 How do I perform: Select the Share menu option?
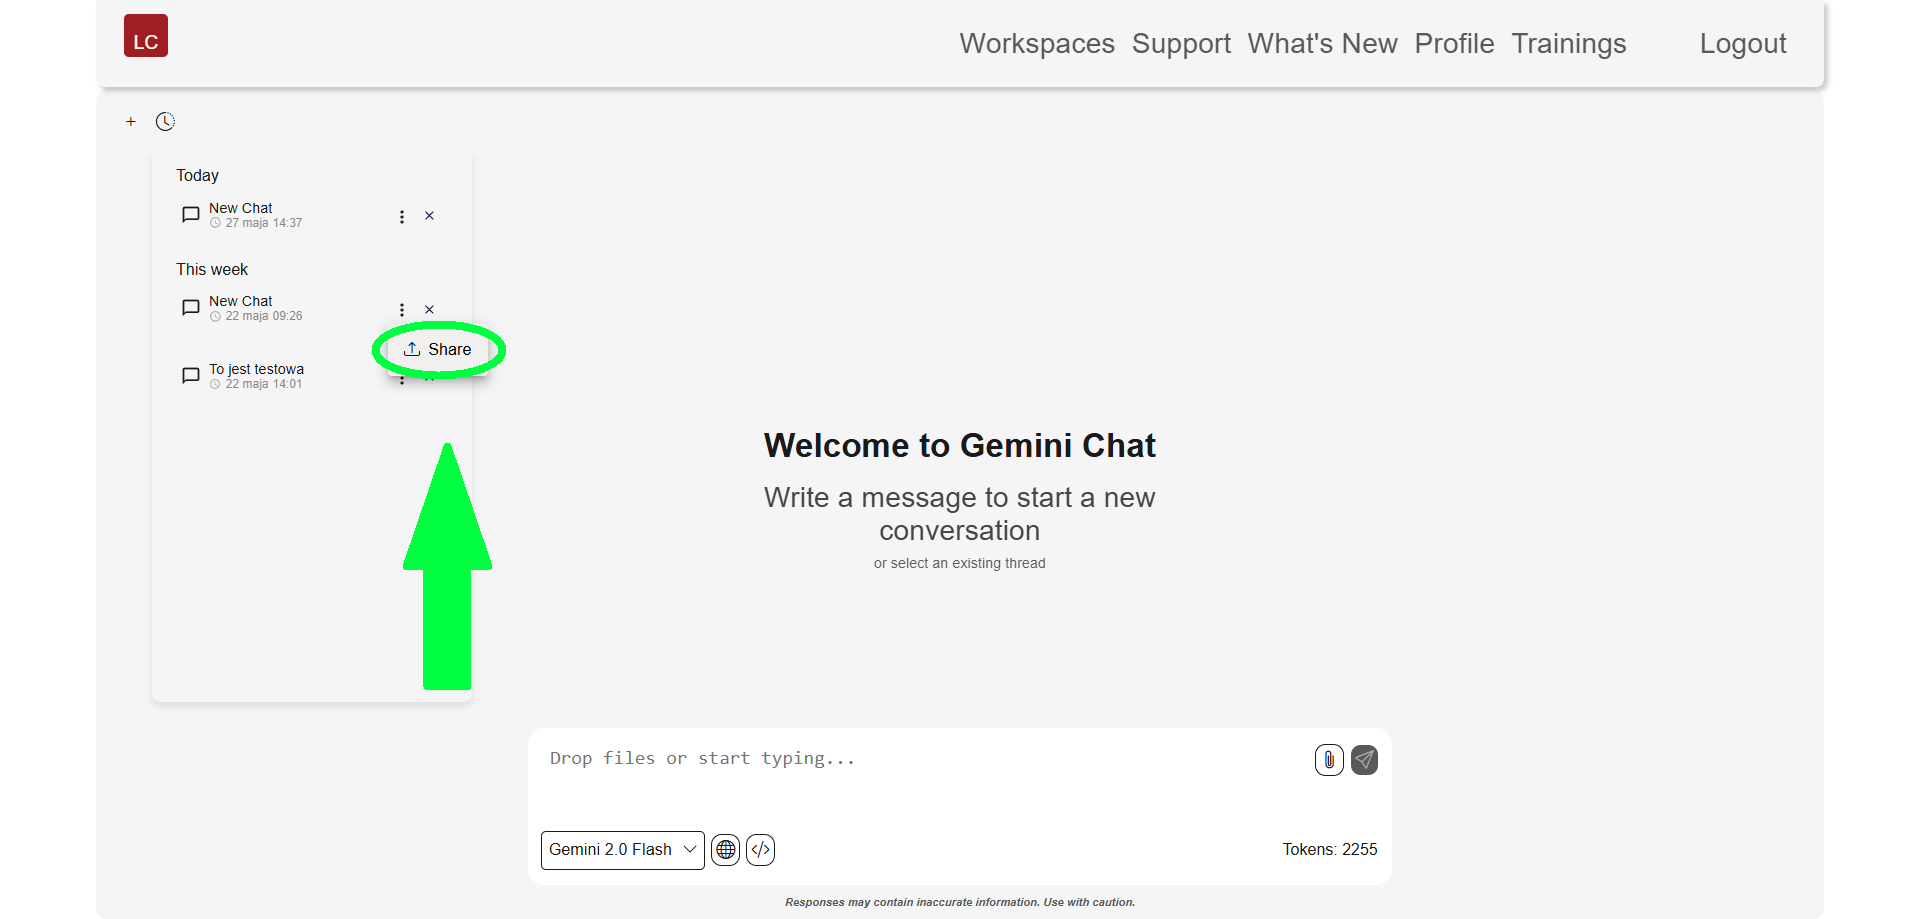438,349
